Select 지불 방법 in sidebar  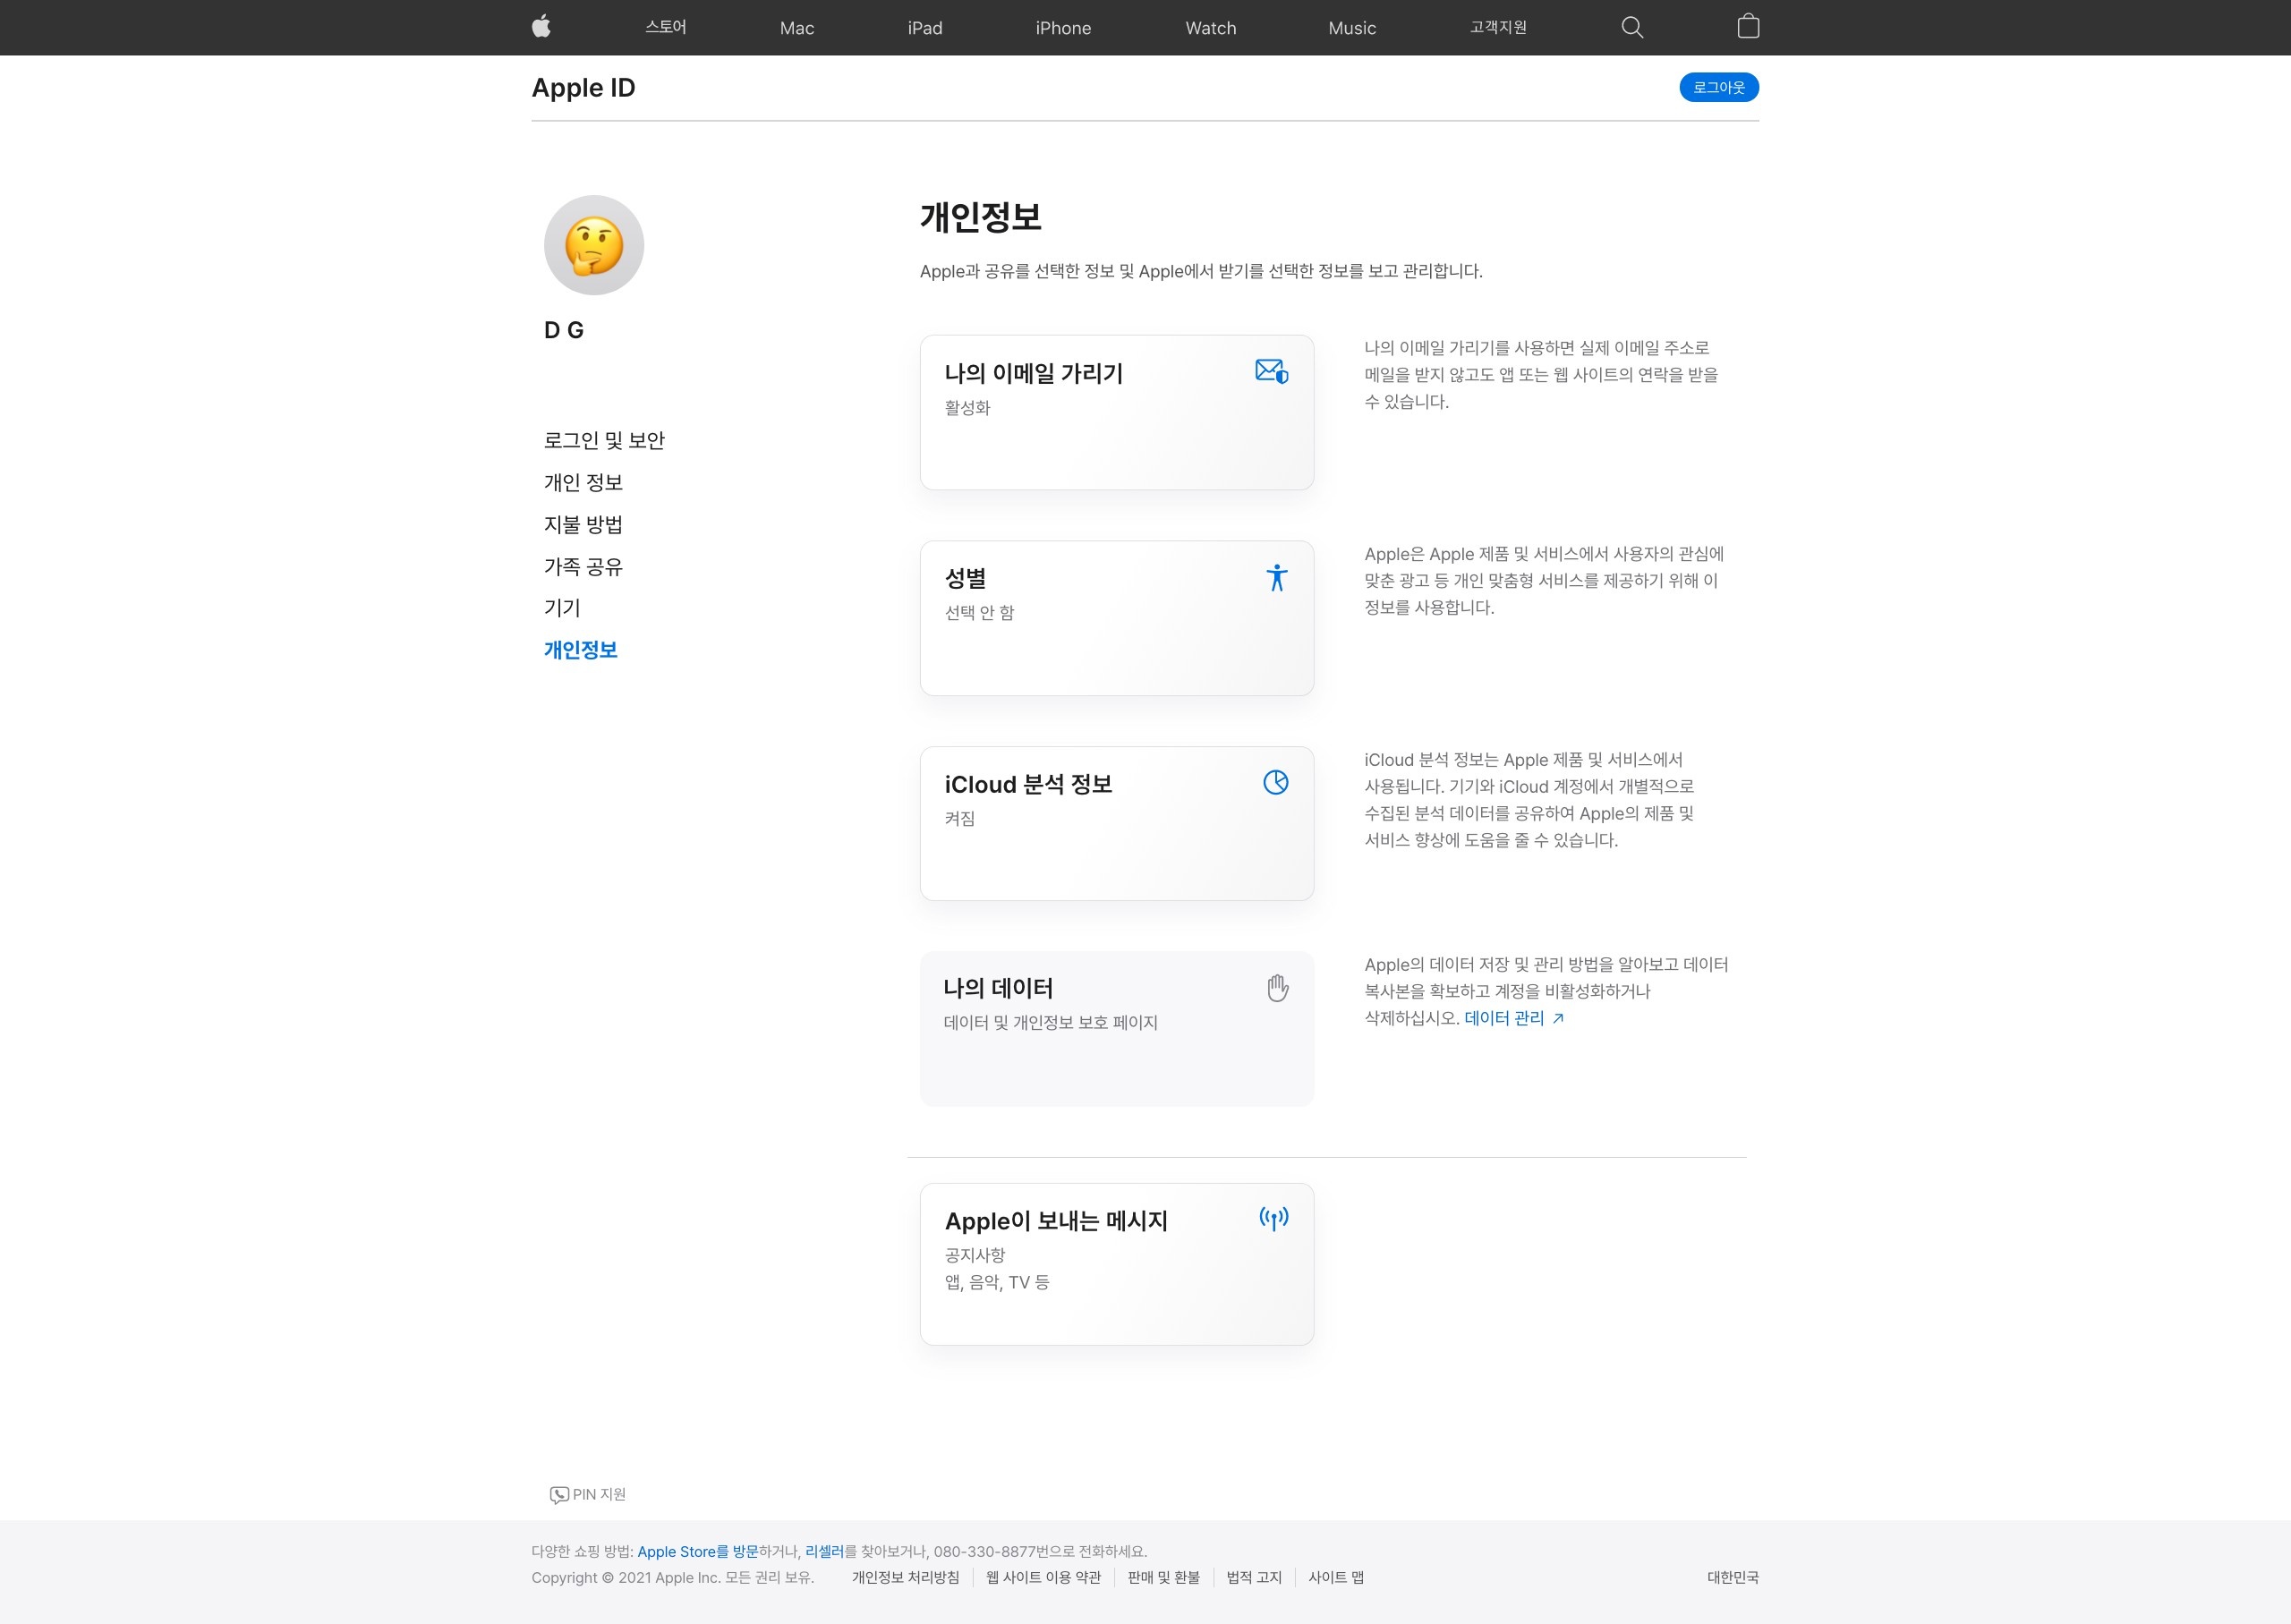point(583,524)
